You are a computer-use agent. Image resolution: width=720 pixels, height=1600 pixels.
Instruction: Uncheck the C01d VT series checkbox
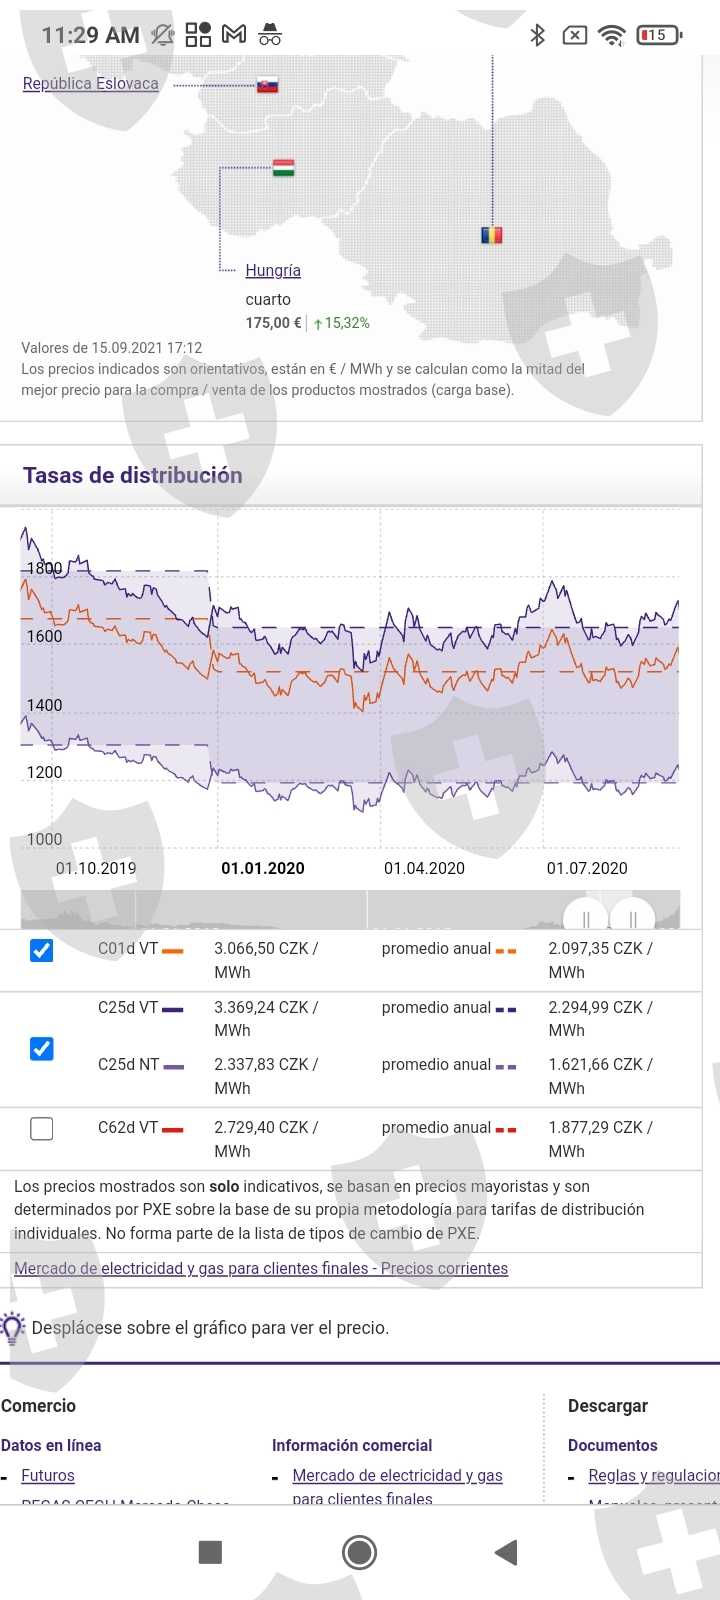click(42, 950)
